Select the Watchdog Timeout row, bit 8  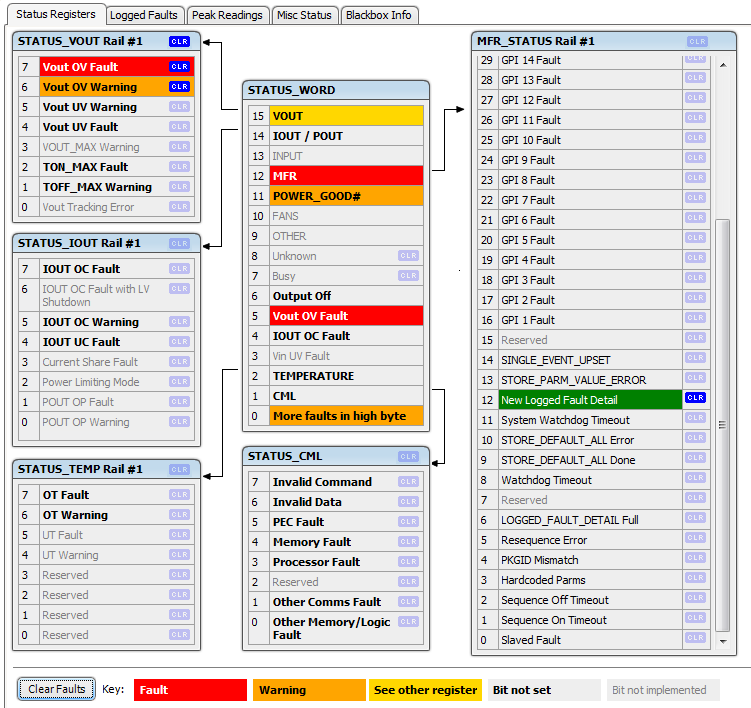(x=594, y=480)
